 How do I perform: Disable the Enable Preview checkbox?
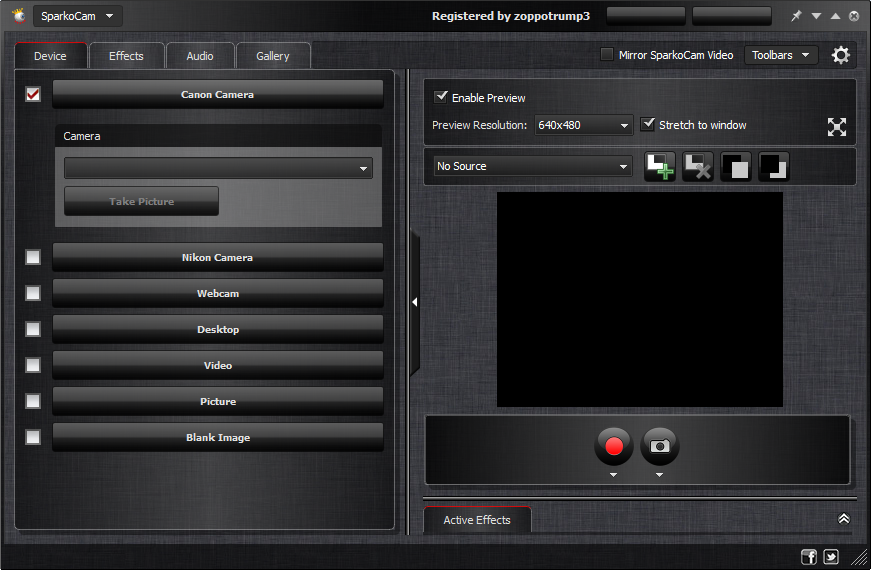tap(441, 97)
